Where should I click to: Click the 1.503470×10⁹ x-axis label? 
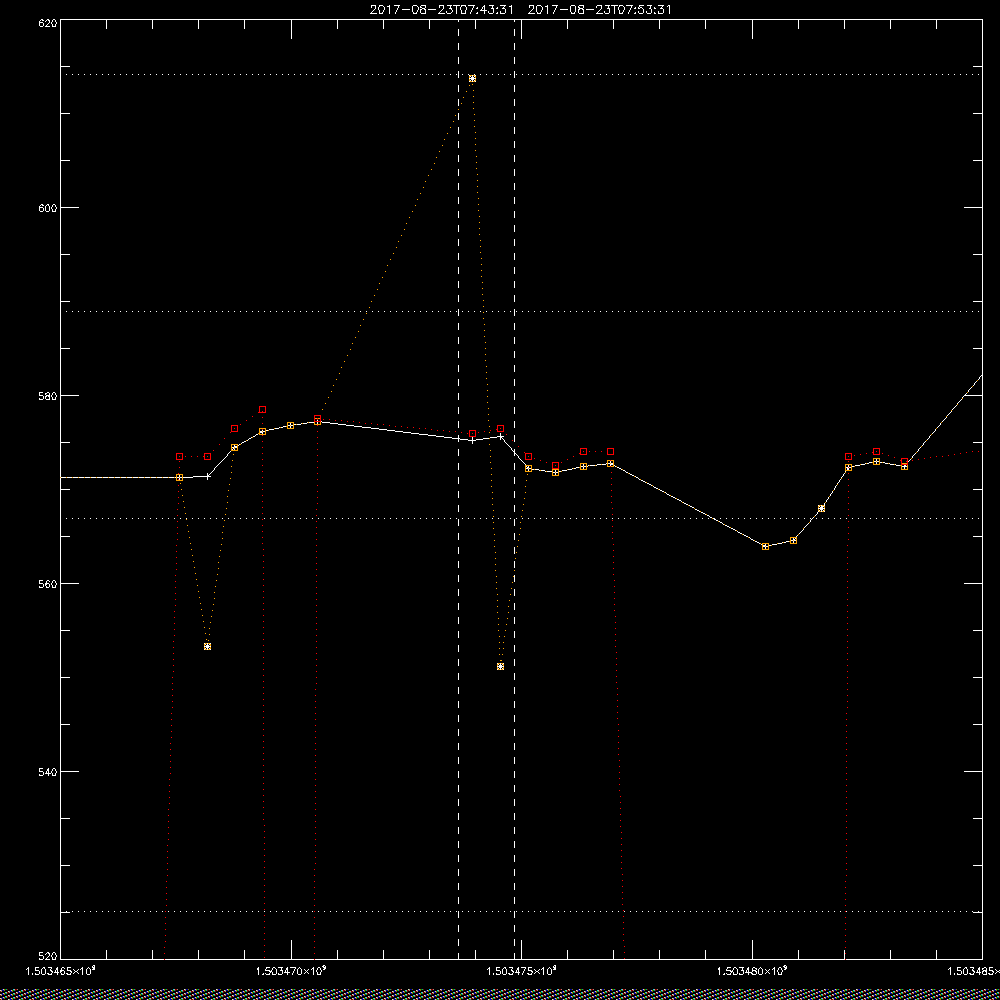tap(291, 971)
